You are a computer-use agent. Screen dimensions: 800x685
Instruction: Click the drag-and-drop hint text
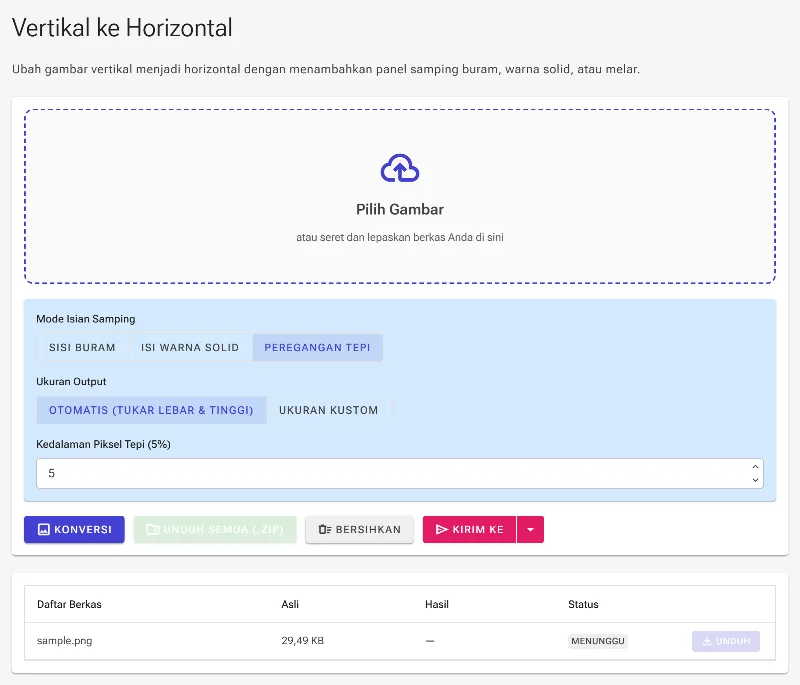pos(400,238)
